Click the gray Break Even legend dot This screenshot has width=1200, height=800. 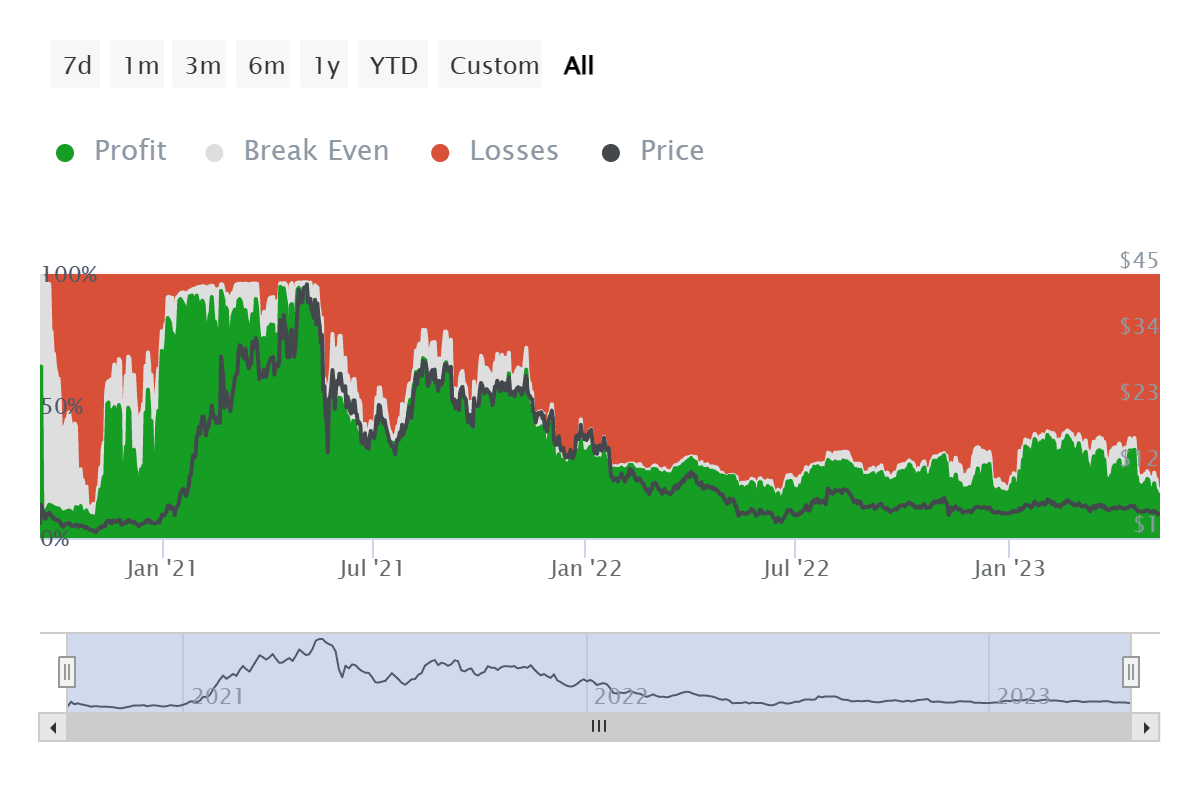point(214,150)
